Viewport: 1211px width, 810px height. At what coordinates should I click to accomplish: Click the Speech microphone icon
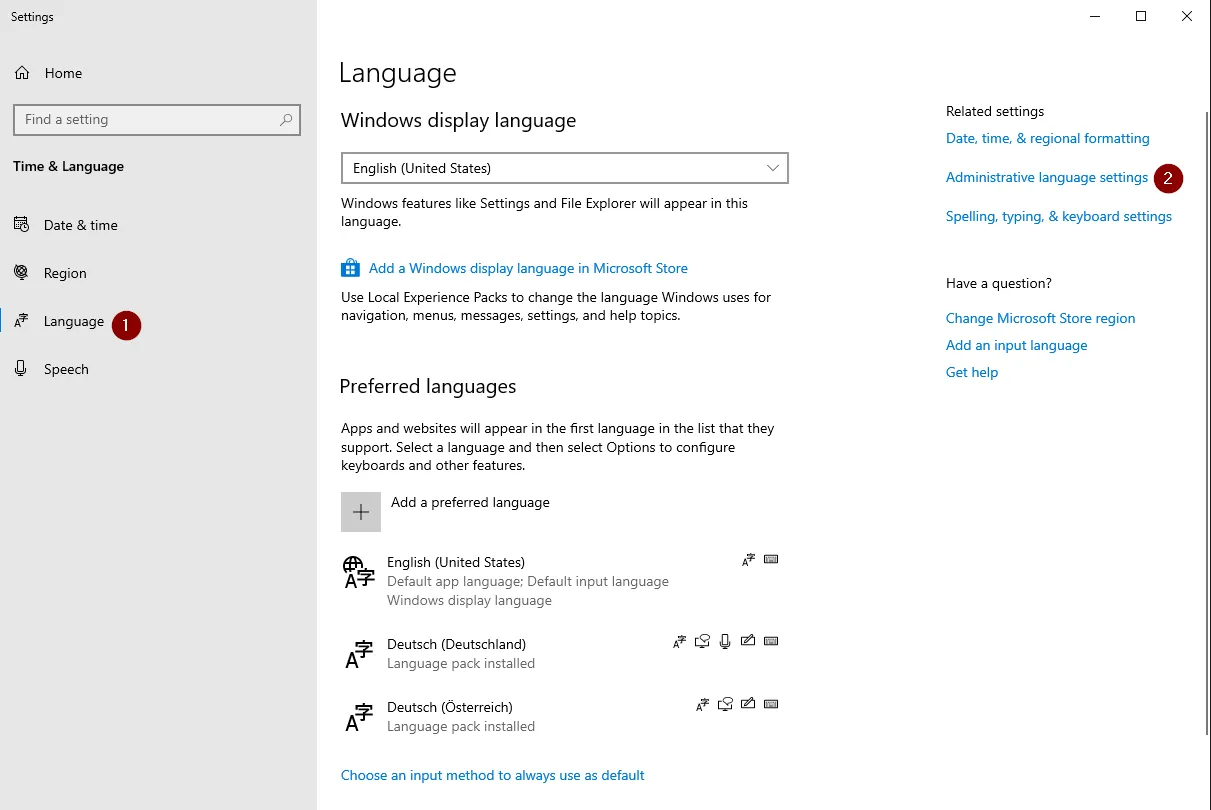(x=21, y=369)
